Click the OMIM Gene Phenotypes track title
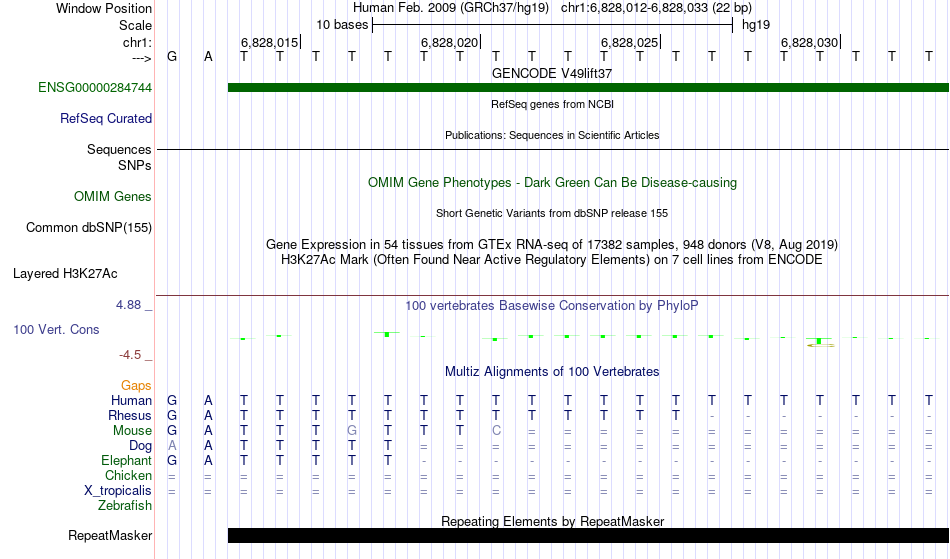The width and height of the screenshot is (950, 559). [553, 183]
